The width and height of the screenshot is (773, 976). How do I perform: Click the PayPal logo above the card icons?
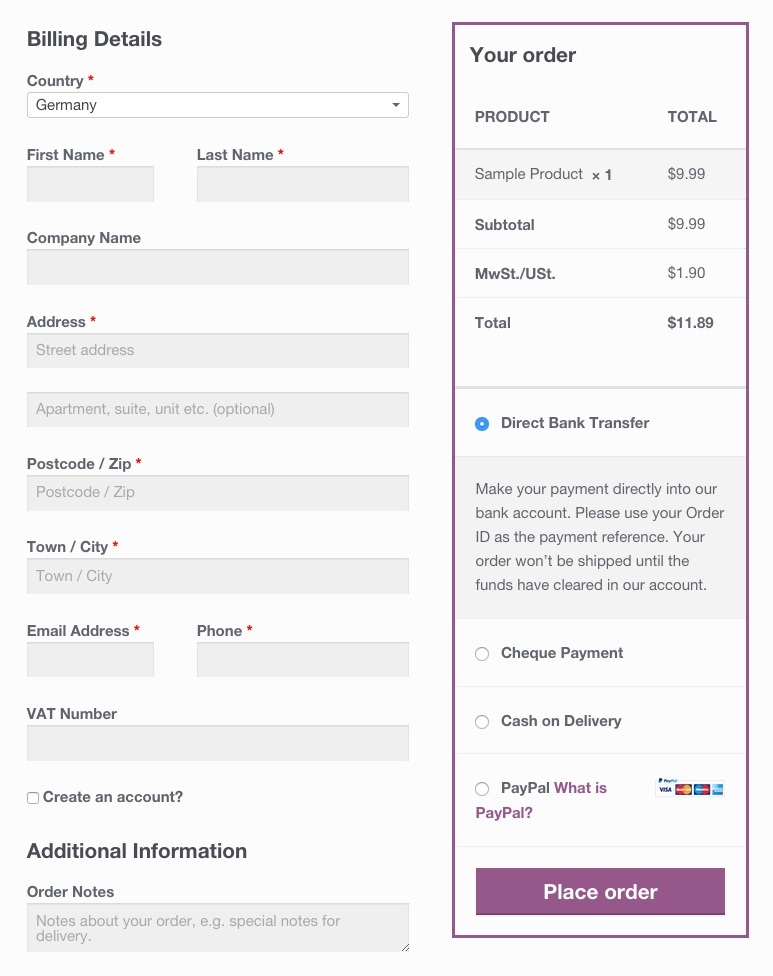pos(667,780)
